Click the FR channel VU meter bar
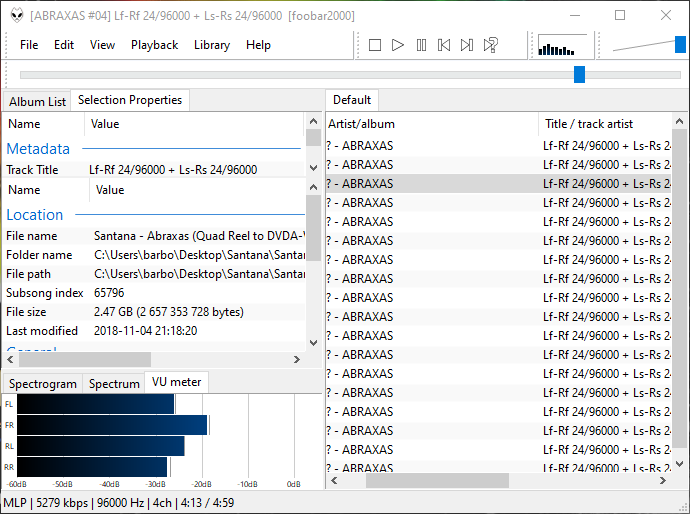This screenshot has height=514, width=690. tap(112, 425)
